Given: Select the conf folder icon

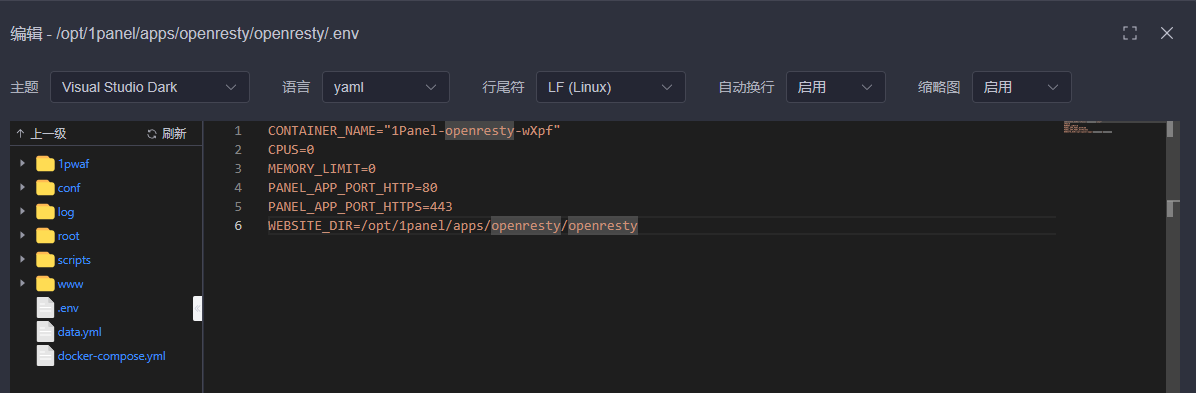Looking at the screenshot, I should coord(46,188).
